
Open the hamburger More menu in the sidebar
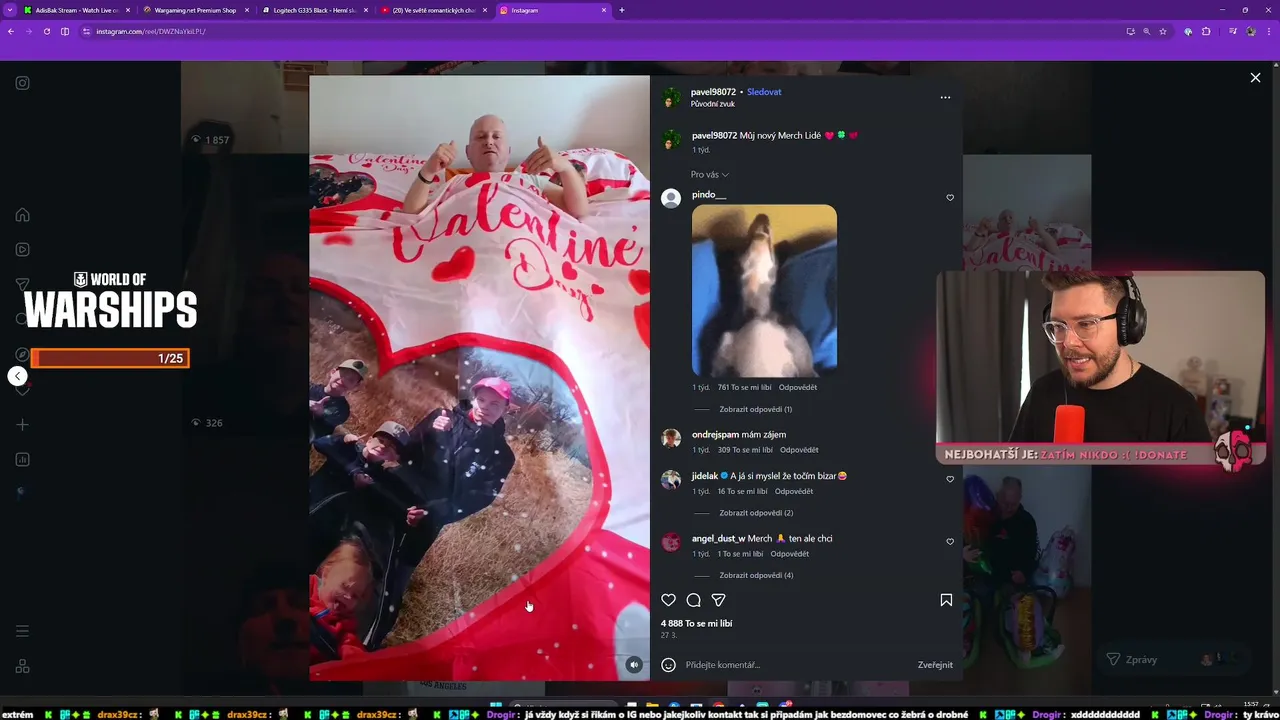point(22,631)
